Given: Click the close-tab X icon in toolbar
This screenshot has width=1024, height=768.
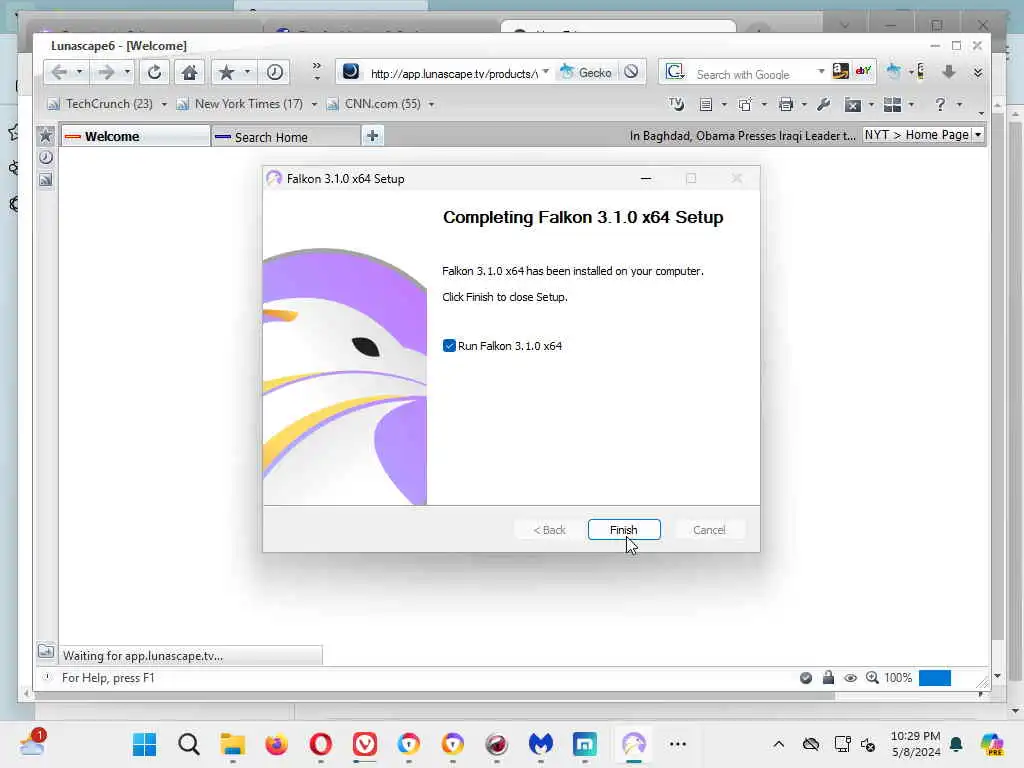Looking at the screenshot, I should tap(852, 104).
